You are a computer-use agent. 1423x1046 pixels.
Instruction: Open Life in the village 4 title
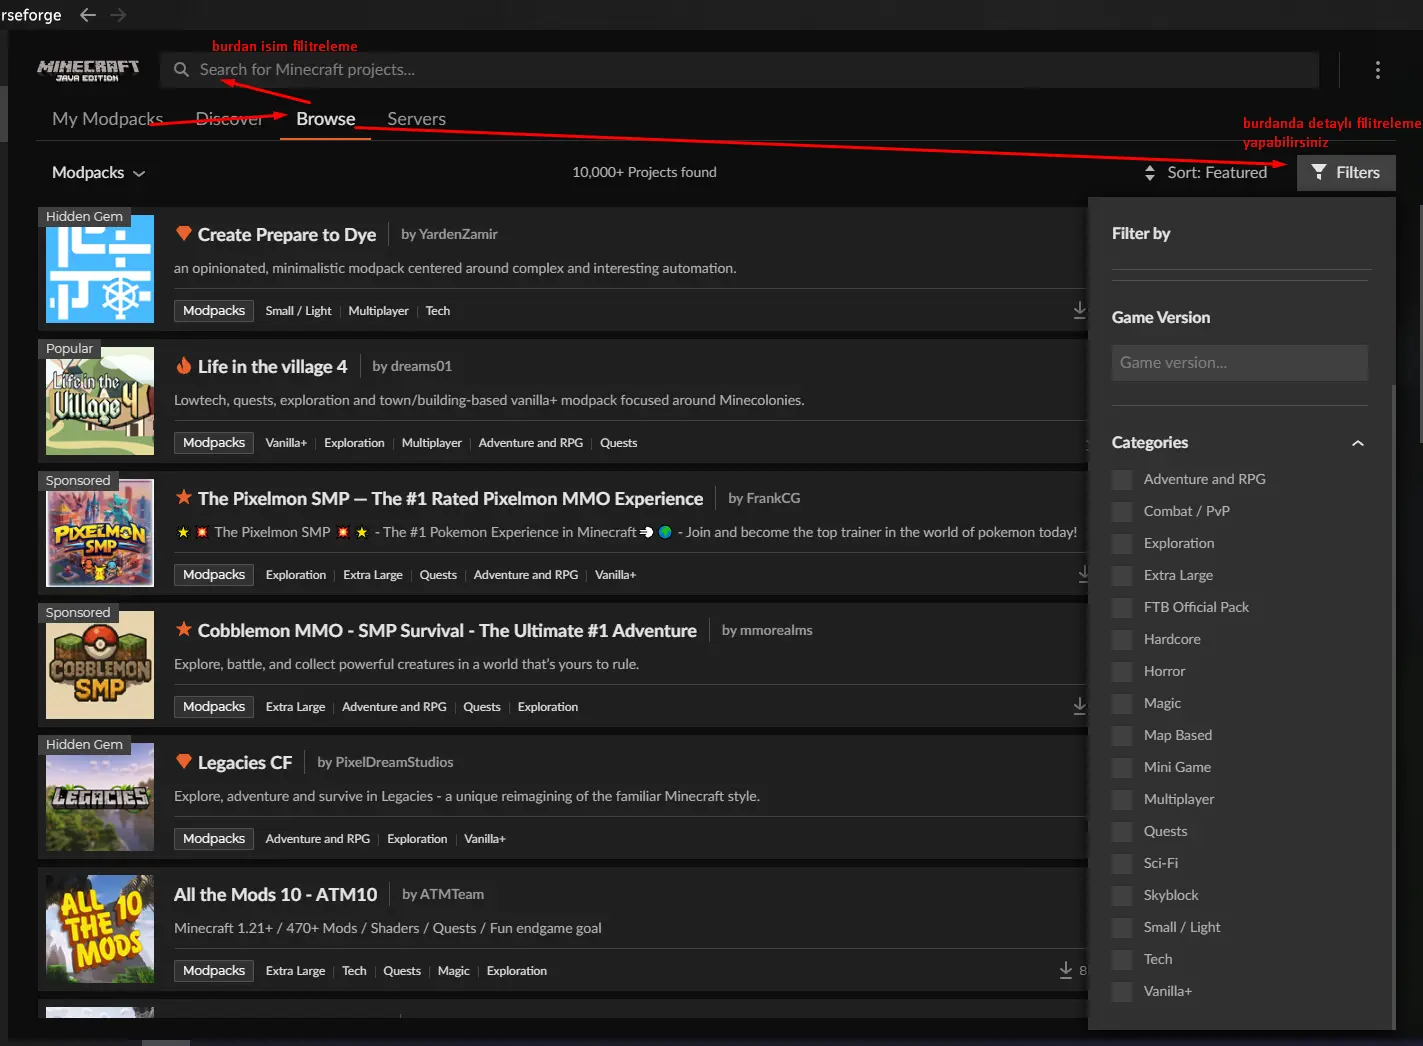point(273,367)
